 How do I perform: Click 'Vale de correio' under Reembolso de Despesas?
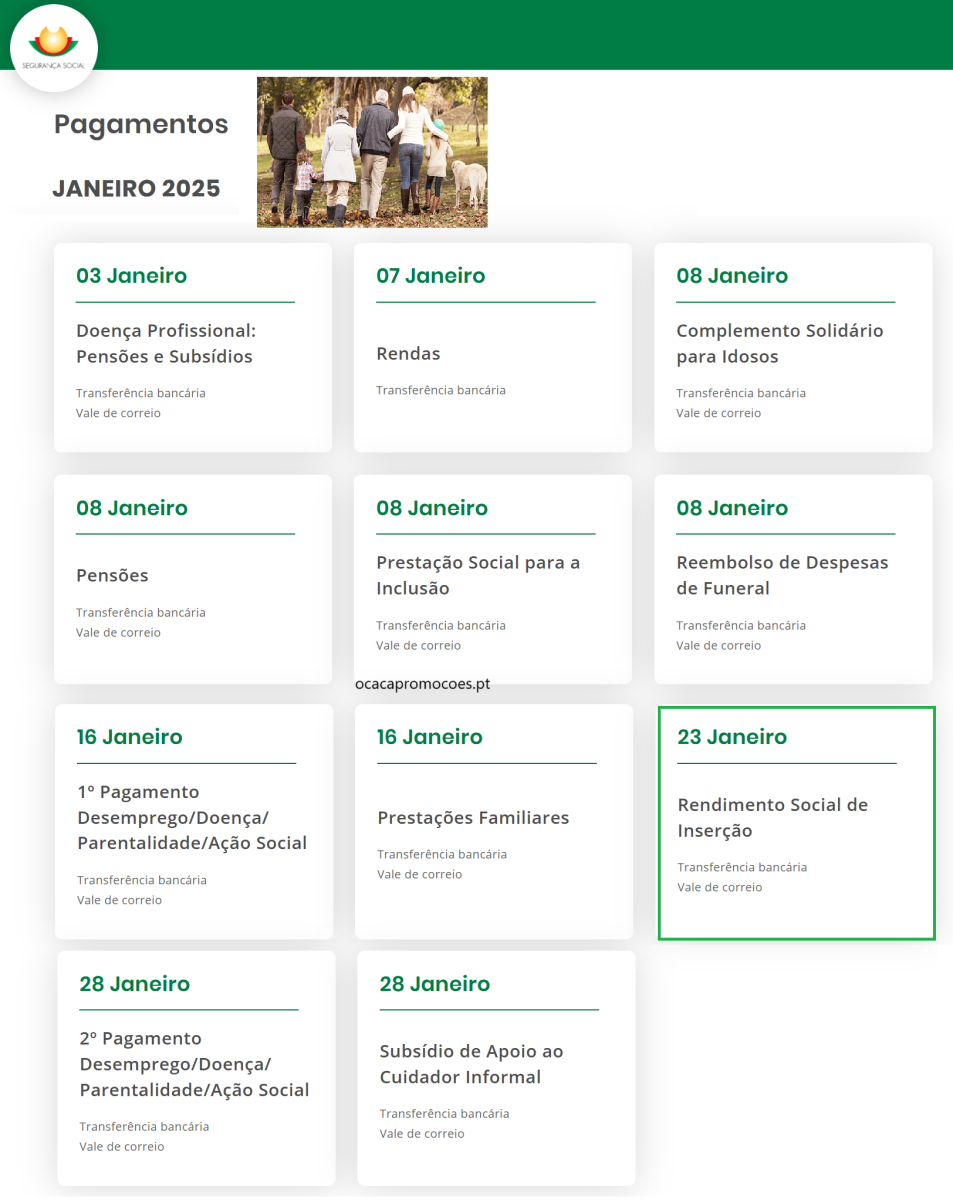pyautogui.click(x=718, y=645)
